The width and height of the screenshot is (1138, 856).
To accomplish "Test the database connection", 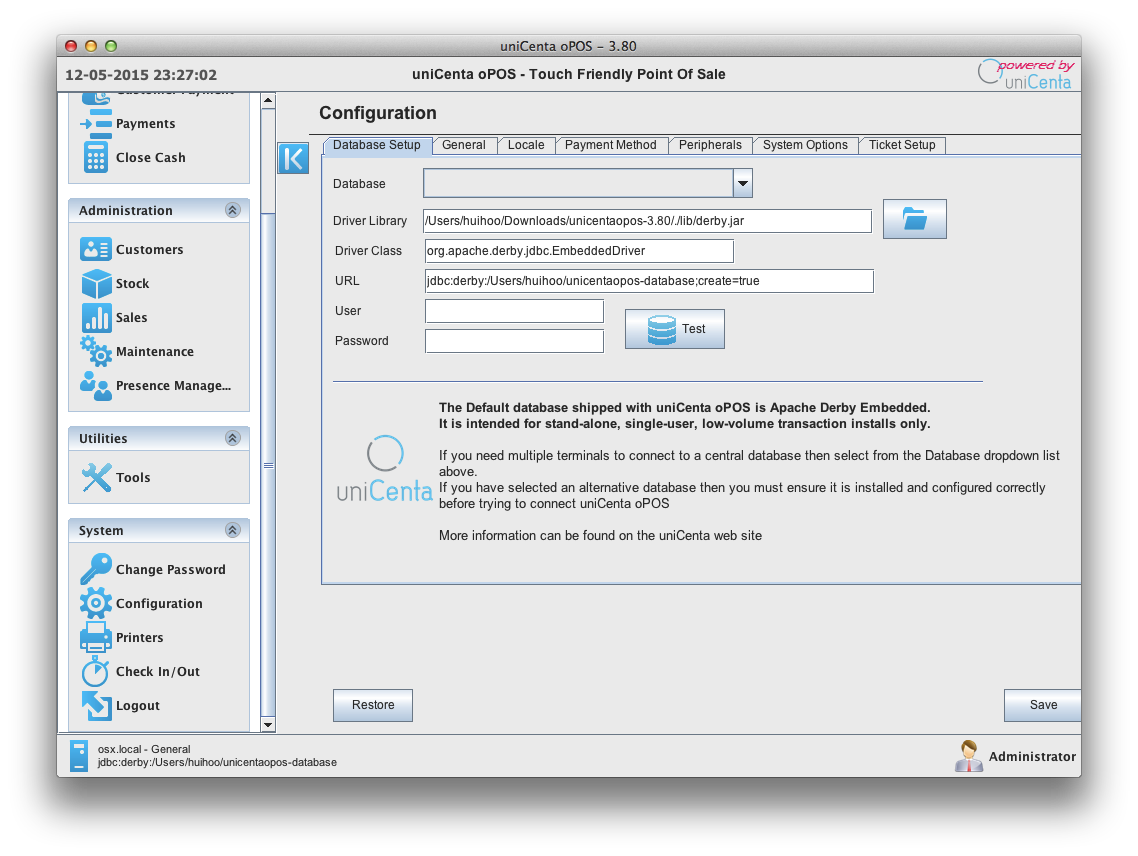I will [675, 329].
